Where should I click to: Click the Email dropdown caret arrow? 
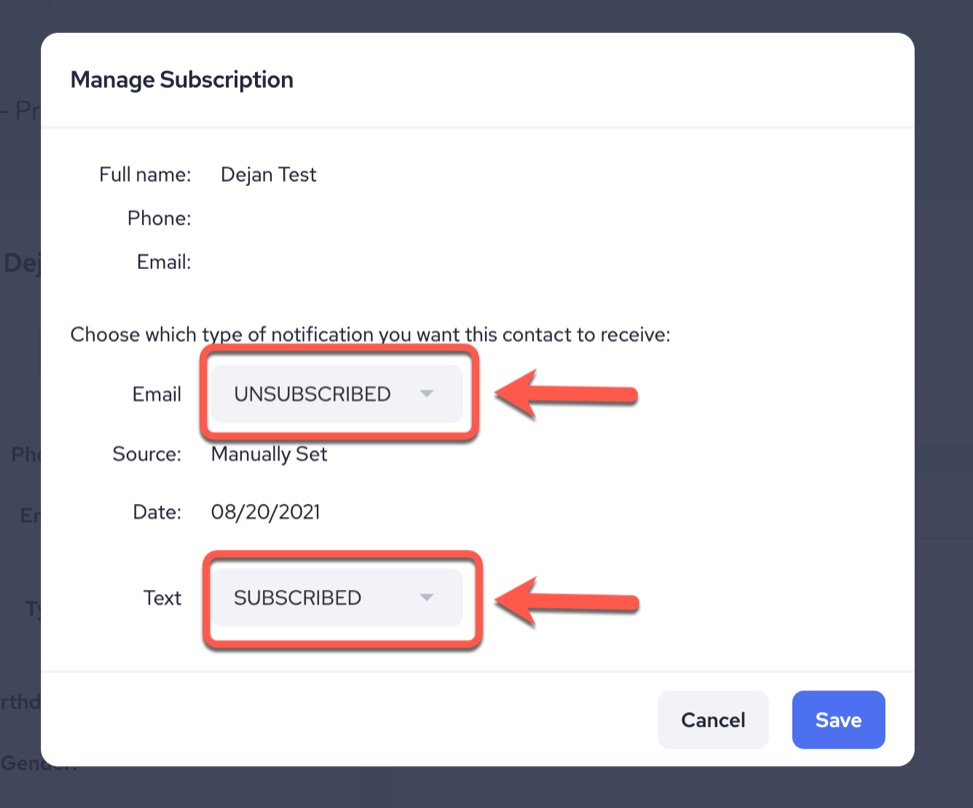click(427, 394)
